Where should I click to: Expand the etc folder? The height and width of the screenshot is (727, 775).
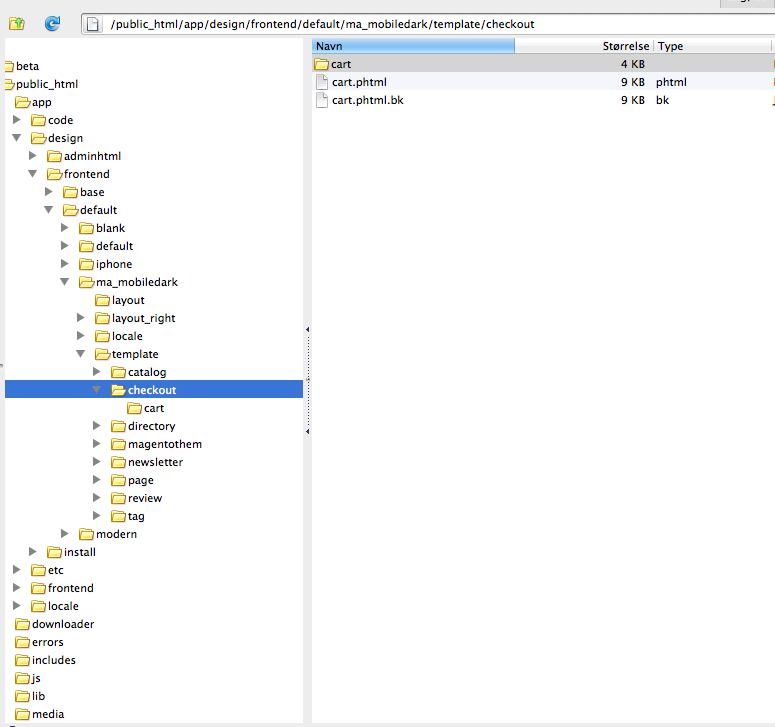(16, 570)
